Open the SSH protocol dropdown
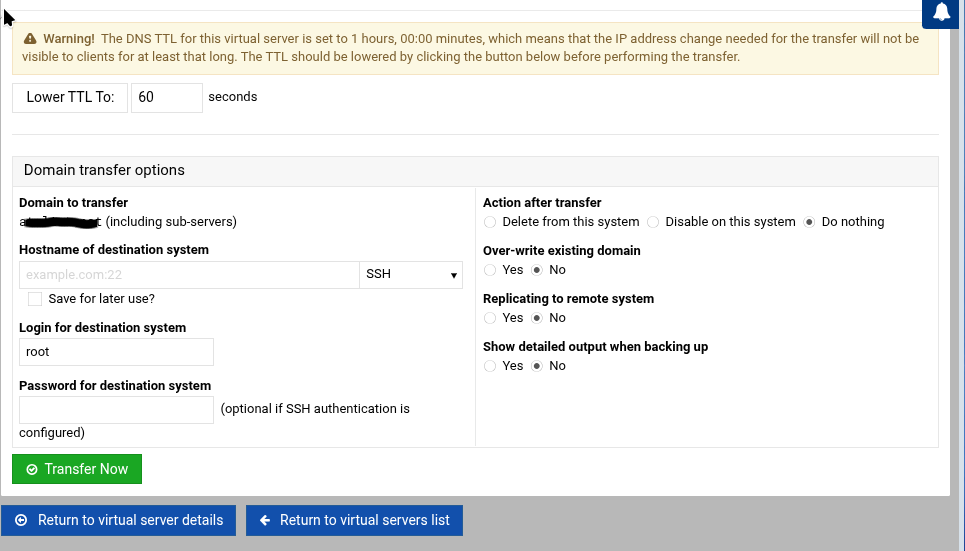The width and height of the screenshot is (965, 551). click(x=411, y=274)
